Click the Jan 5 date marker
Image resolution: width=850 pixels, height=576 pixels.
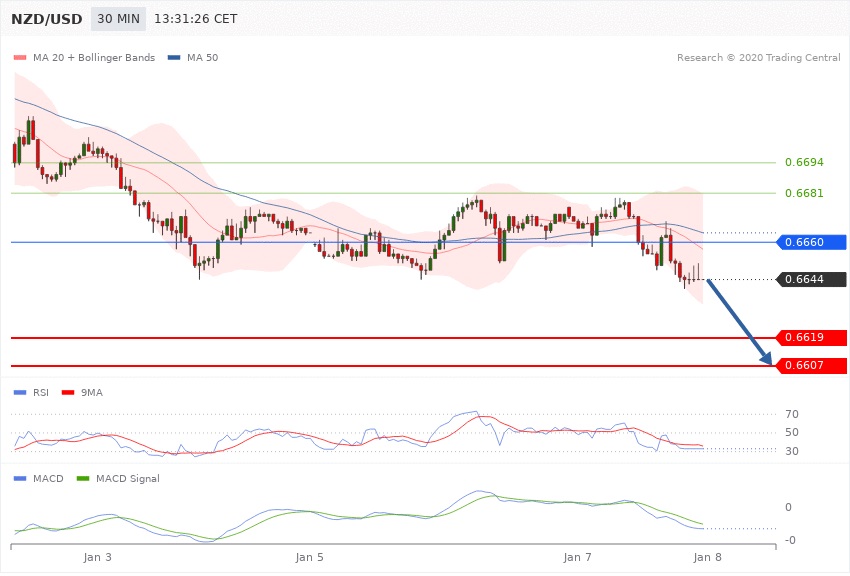click(x=310, y=555)
